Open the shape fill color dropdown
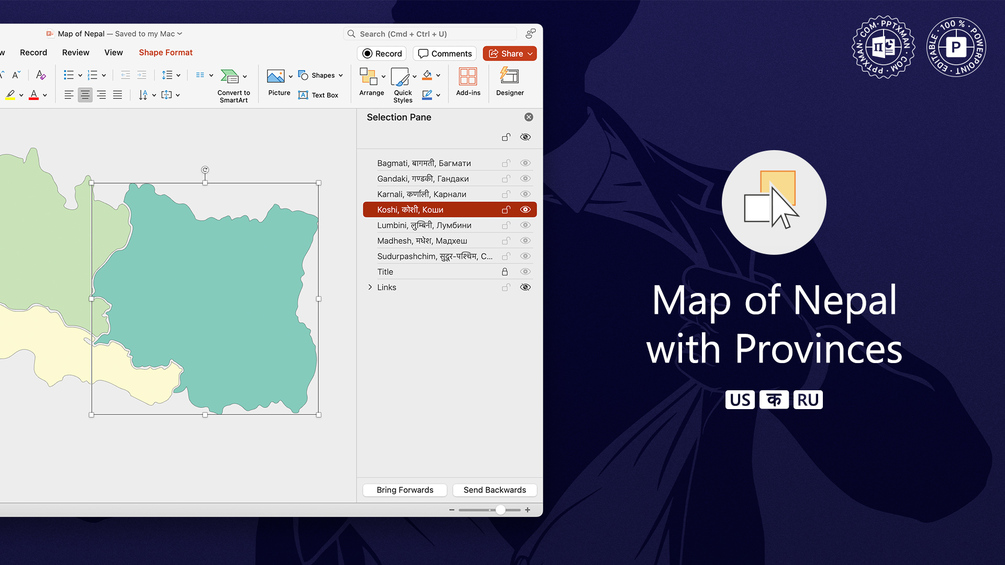Screen dimensions: 1005x565 (x=438, y=76)
